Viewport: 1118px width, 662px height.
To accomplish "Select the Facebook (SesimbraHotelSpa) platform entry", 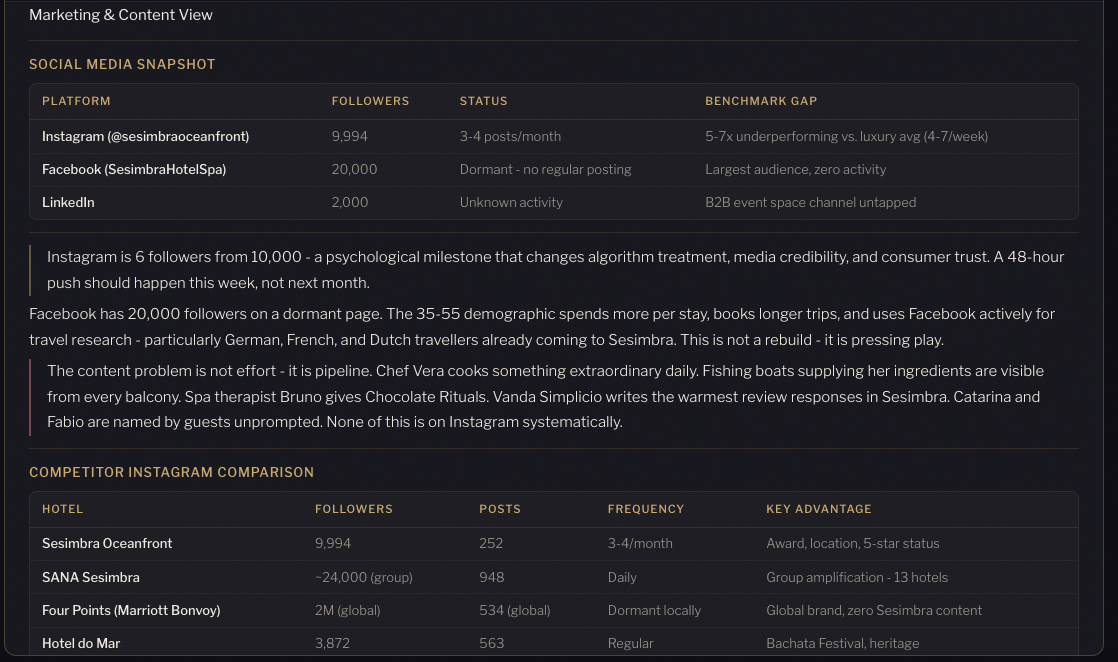I will click(134, 169).
